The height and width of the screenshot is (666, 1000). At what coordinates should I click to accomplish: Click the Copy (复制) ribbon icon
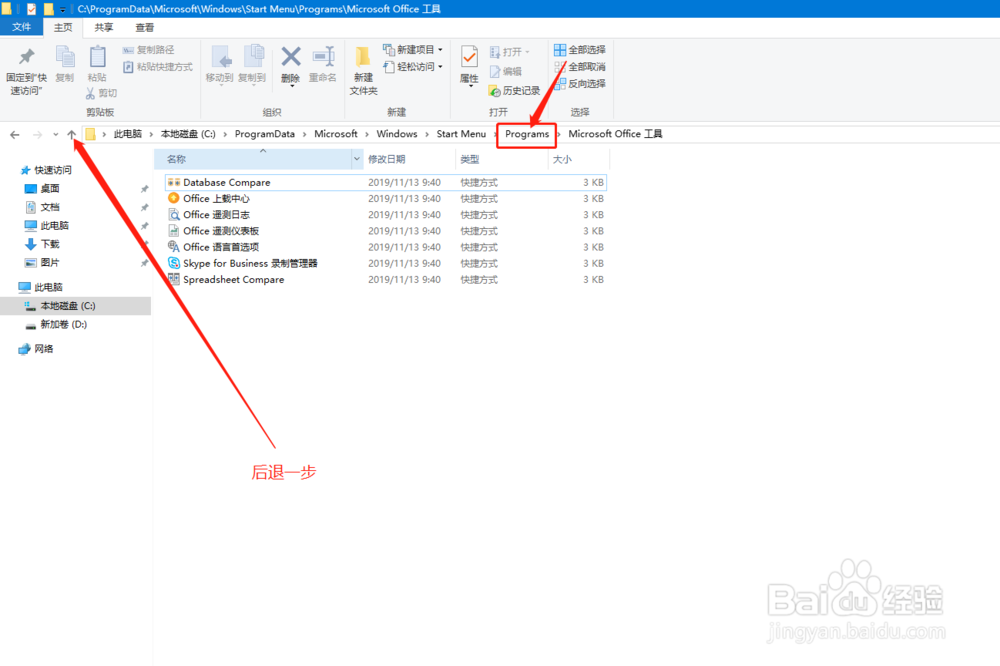click(x=64, y=57)
